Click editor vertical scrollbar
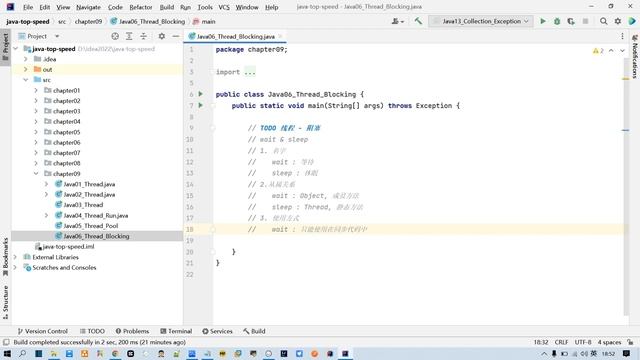Viewport: 640px width, 360px height. 626,187
